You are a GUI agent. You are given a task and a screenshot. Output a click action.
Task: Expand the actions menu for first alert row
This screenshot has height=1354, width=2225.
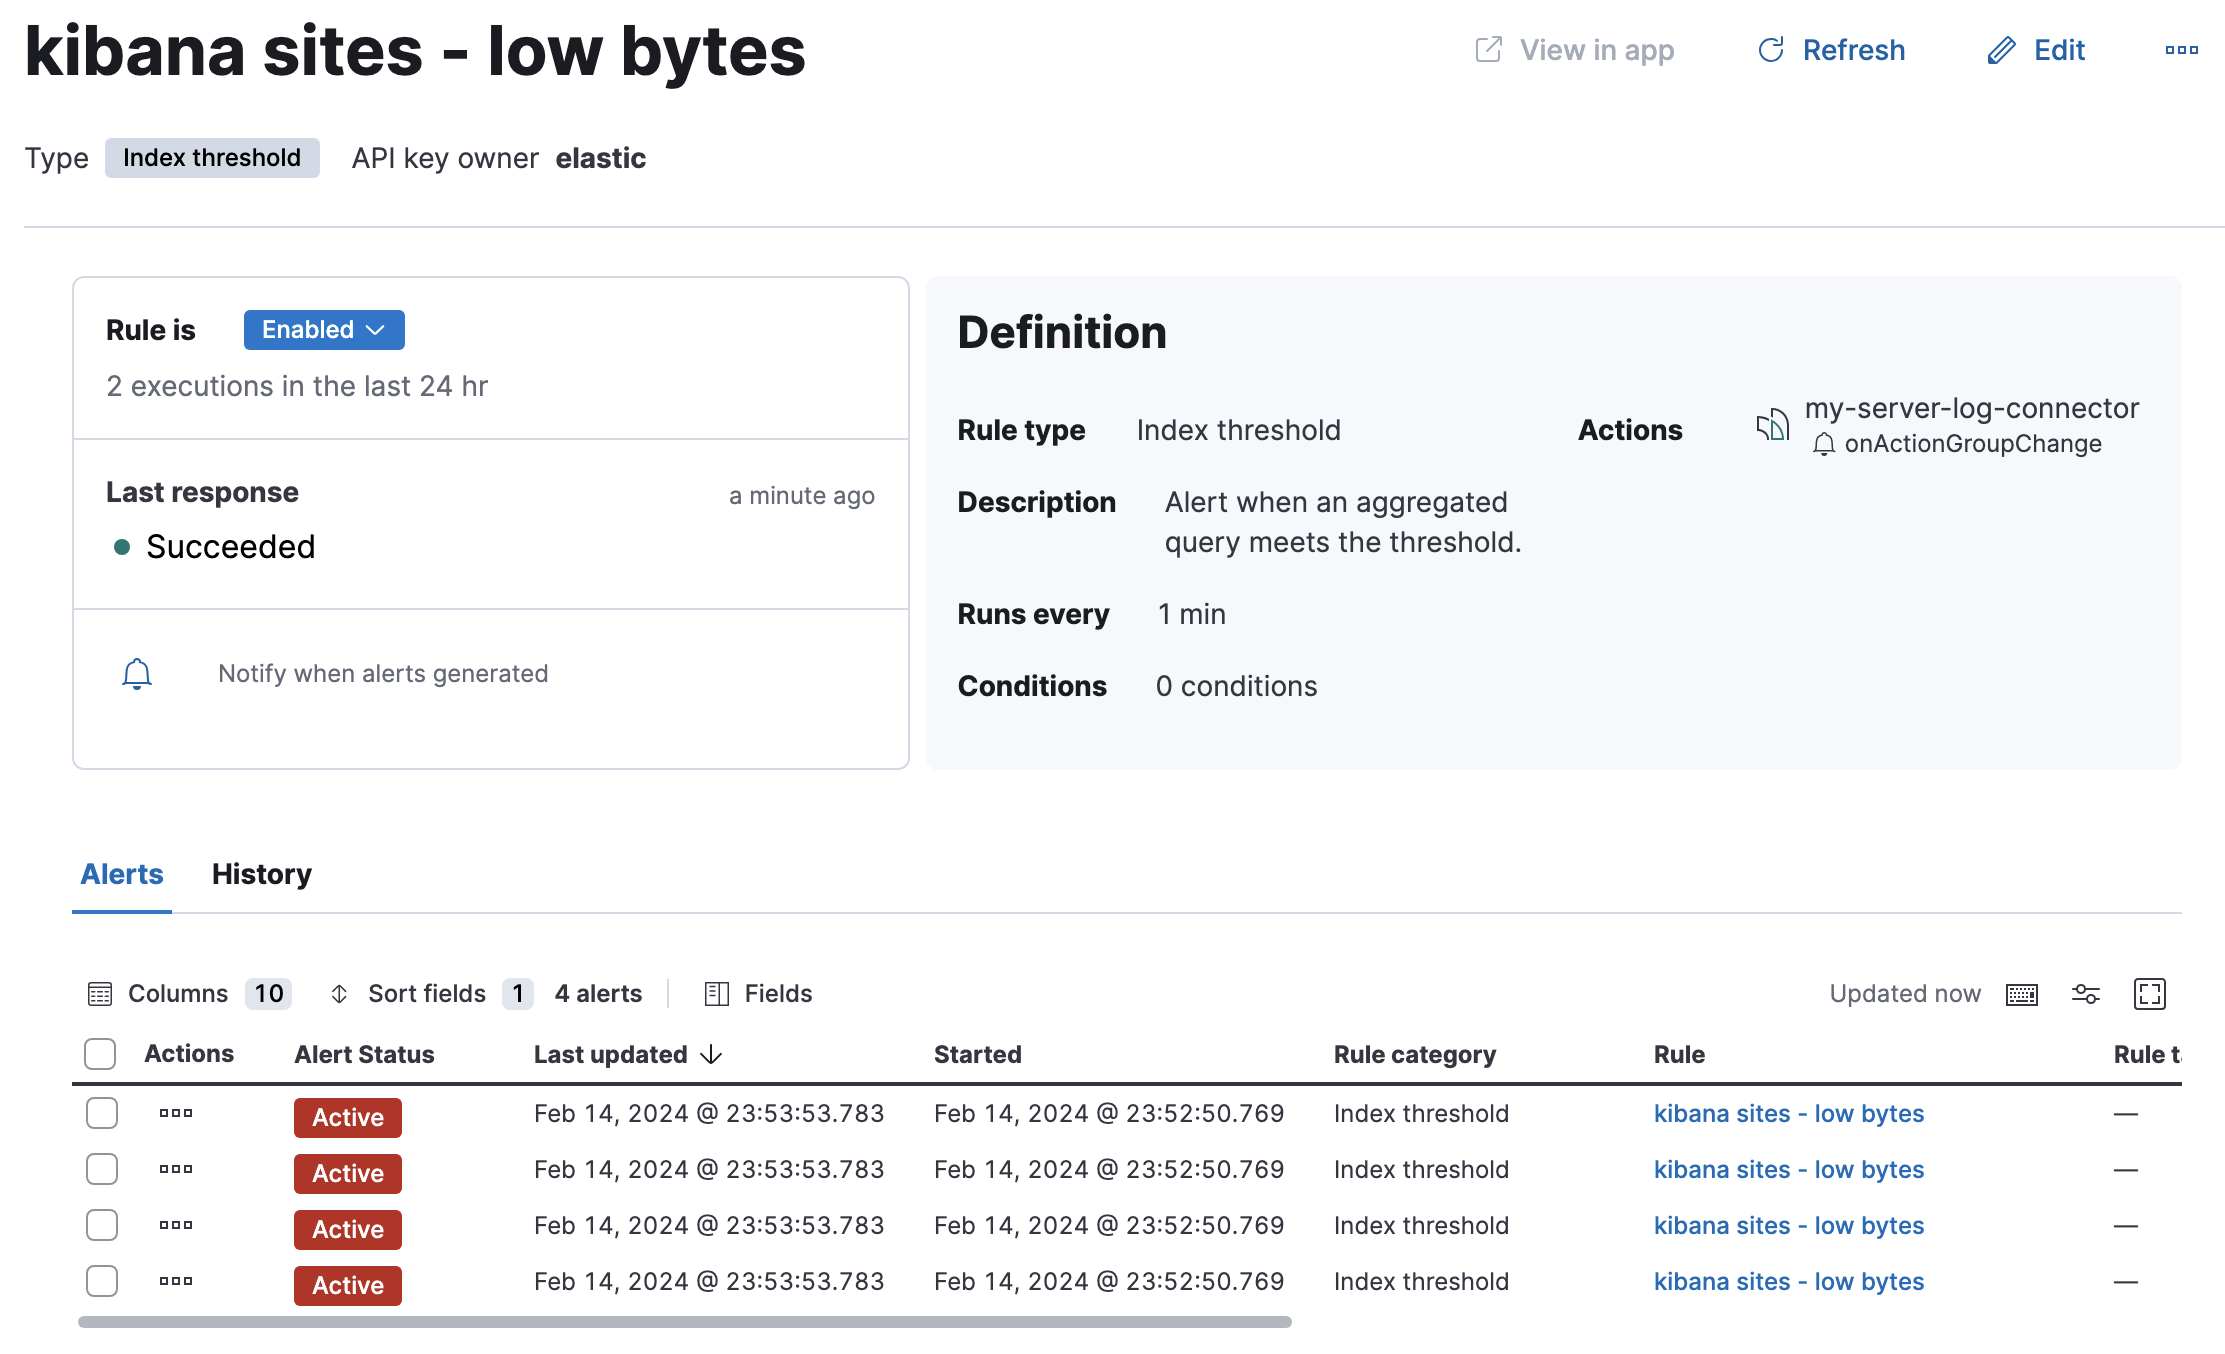pyautogui.click(x=175, y=1112)
